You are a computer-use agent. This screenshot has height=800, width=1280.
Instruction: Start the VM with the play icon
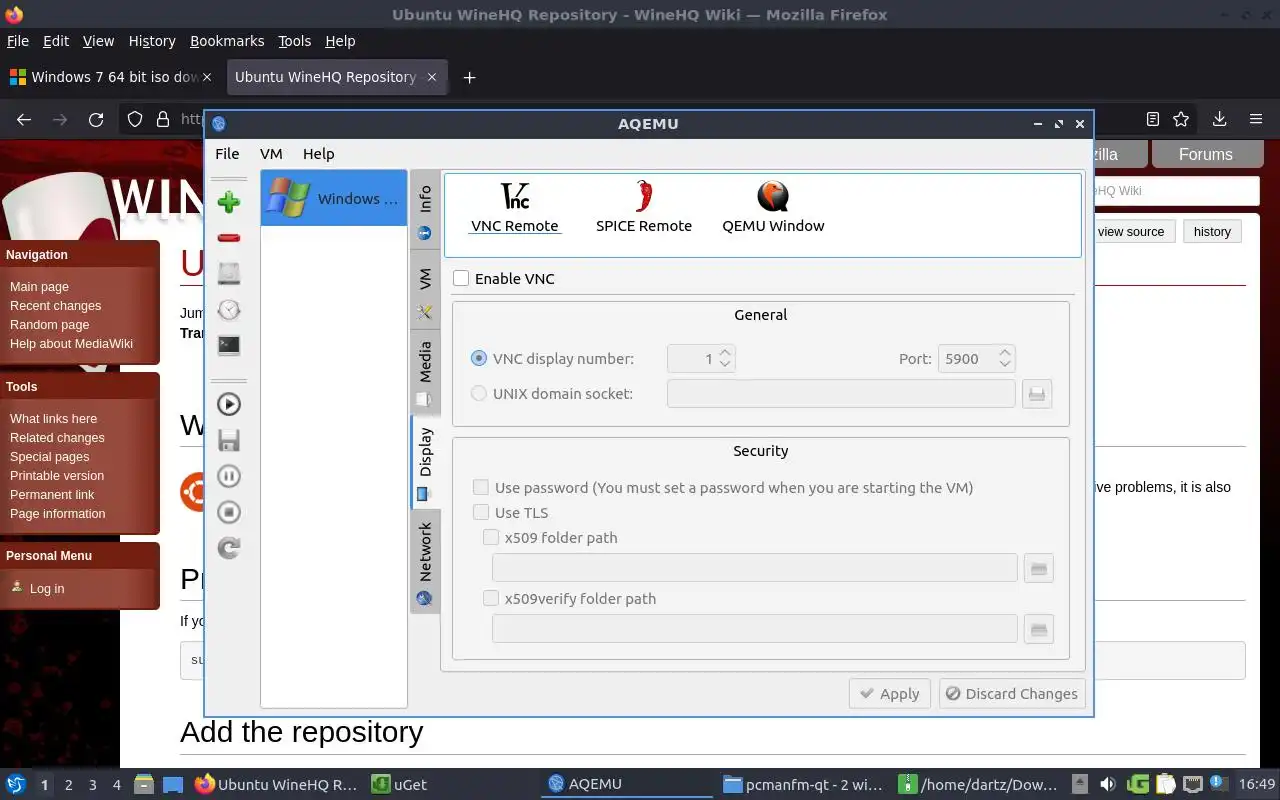tap(229, 404)
